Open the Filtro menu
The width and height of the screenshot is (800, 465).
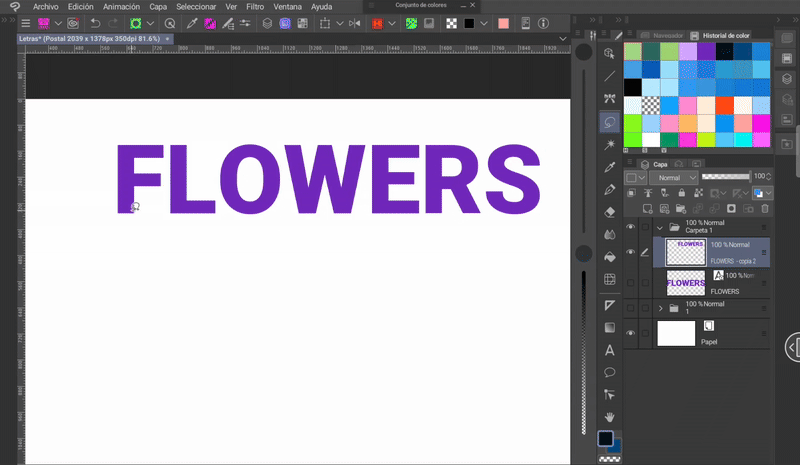(x=255, y=6)
